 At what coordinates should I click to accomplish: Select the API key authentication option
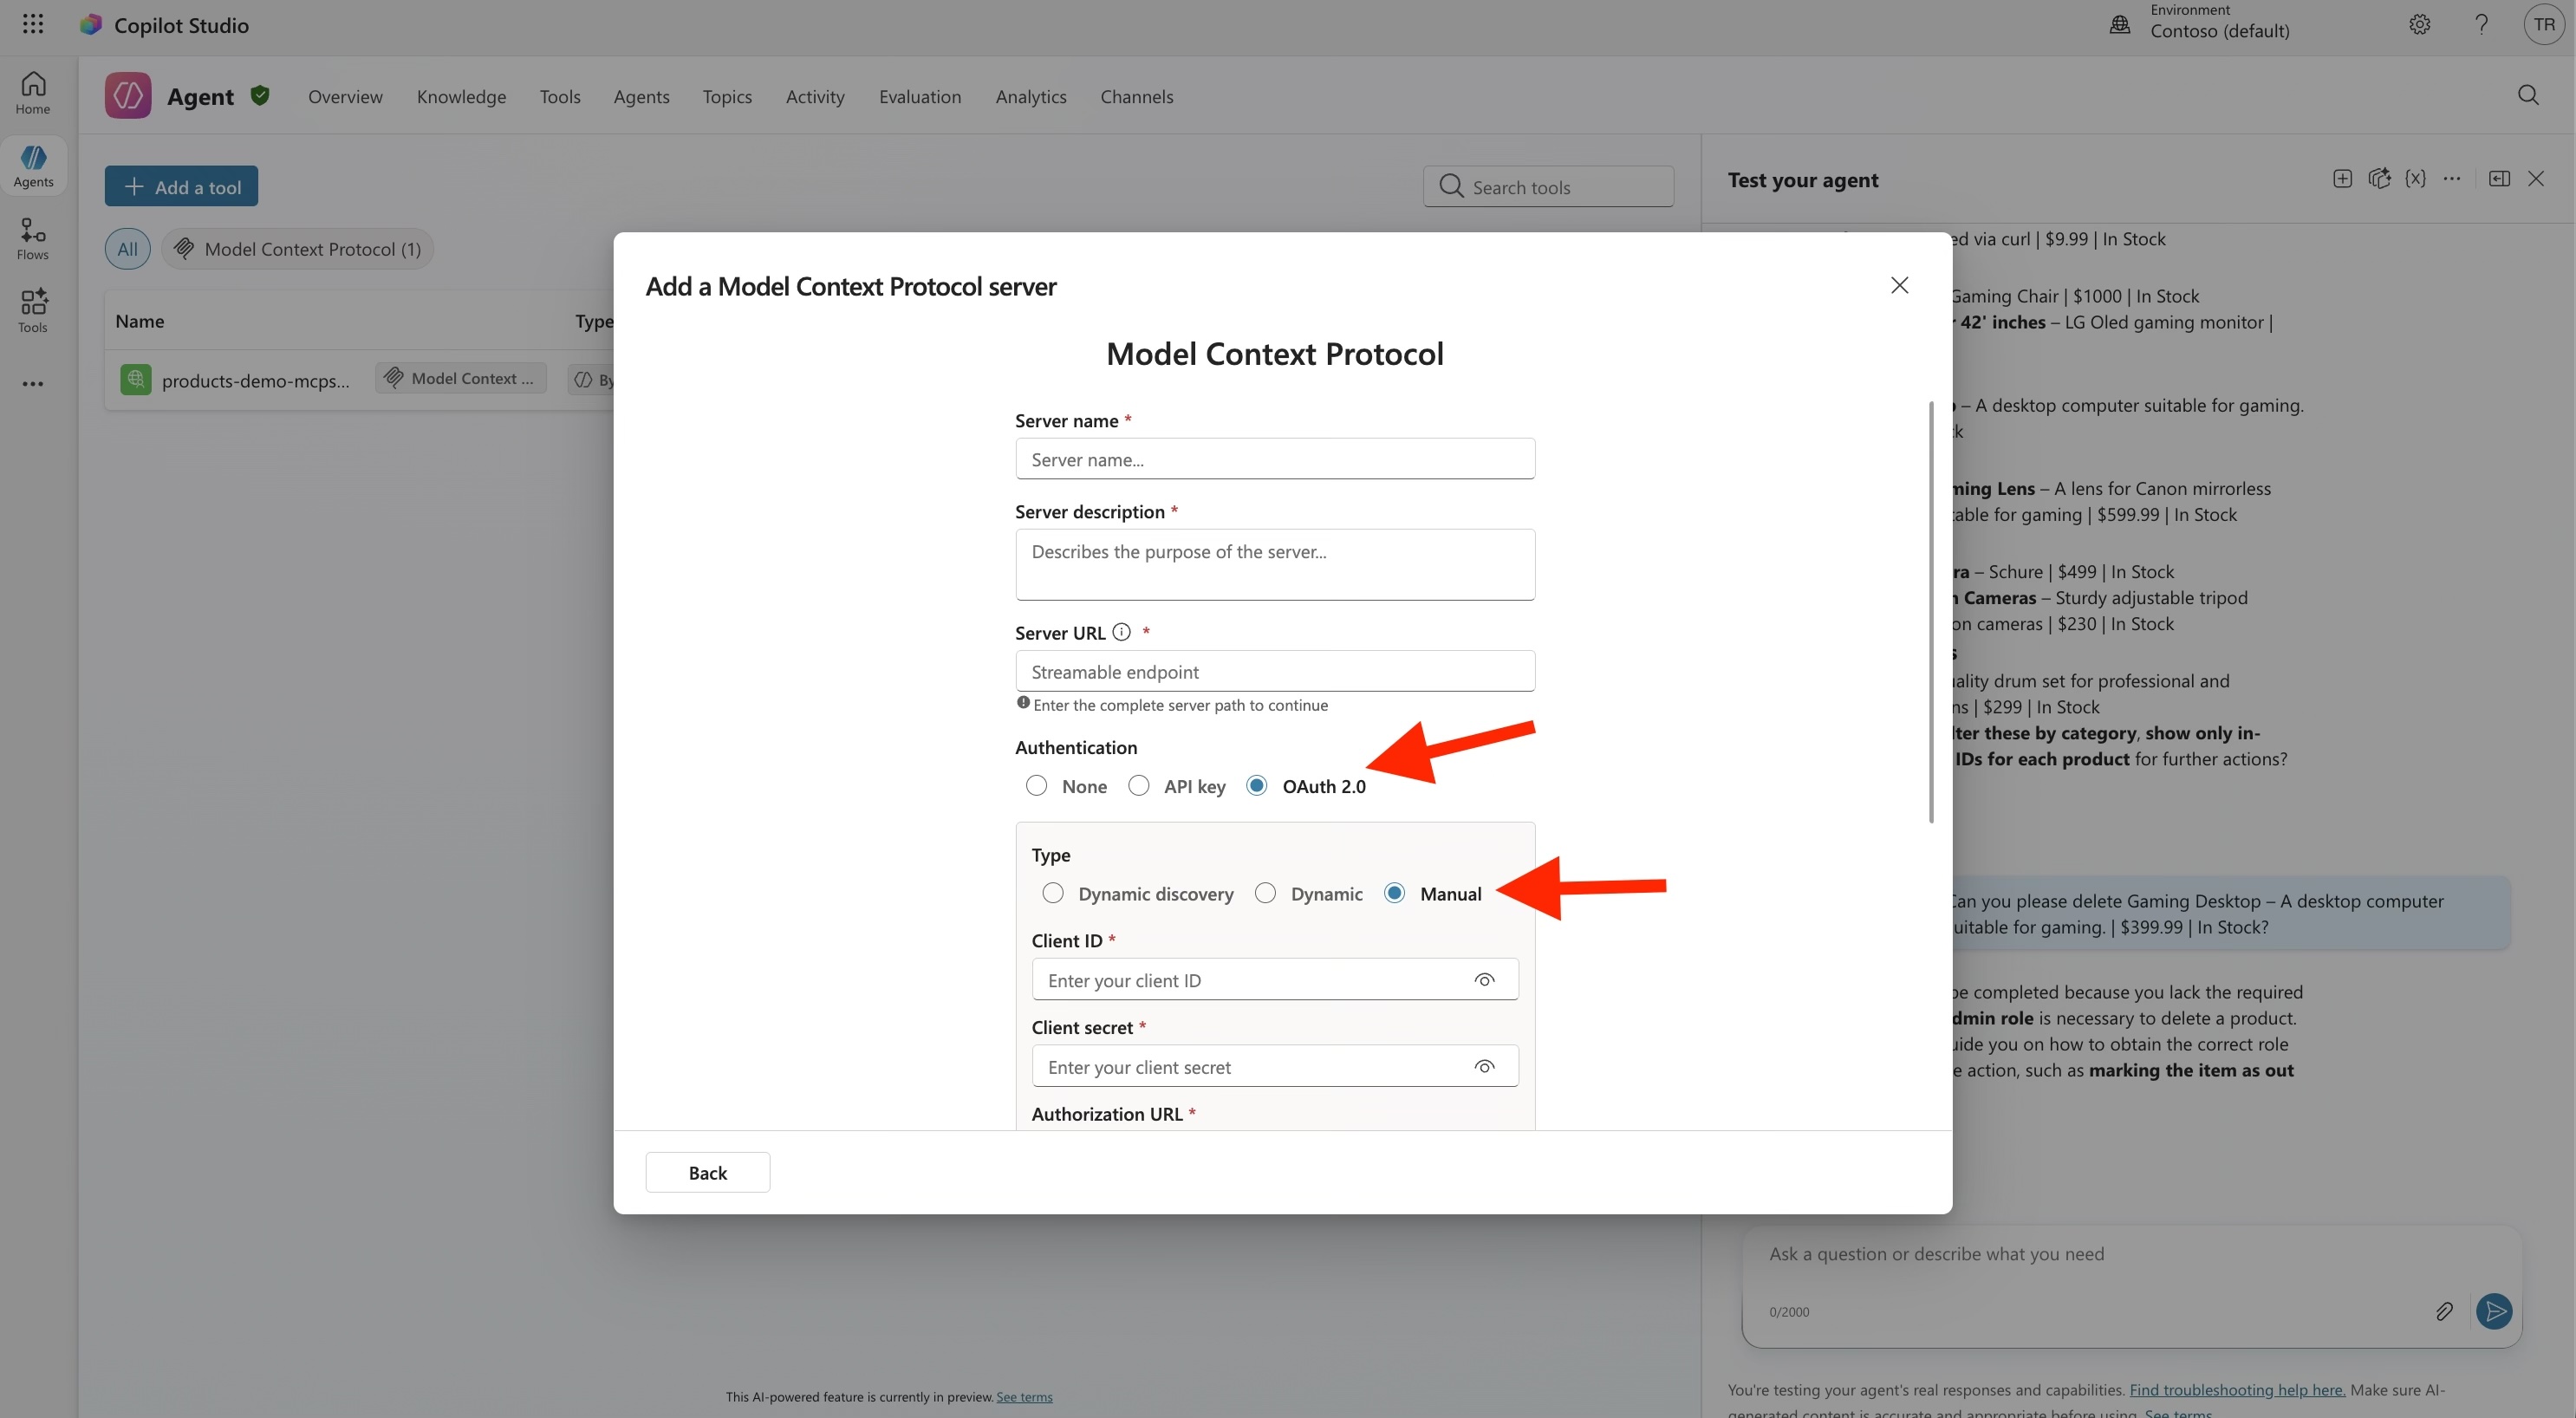(1139, 786)
